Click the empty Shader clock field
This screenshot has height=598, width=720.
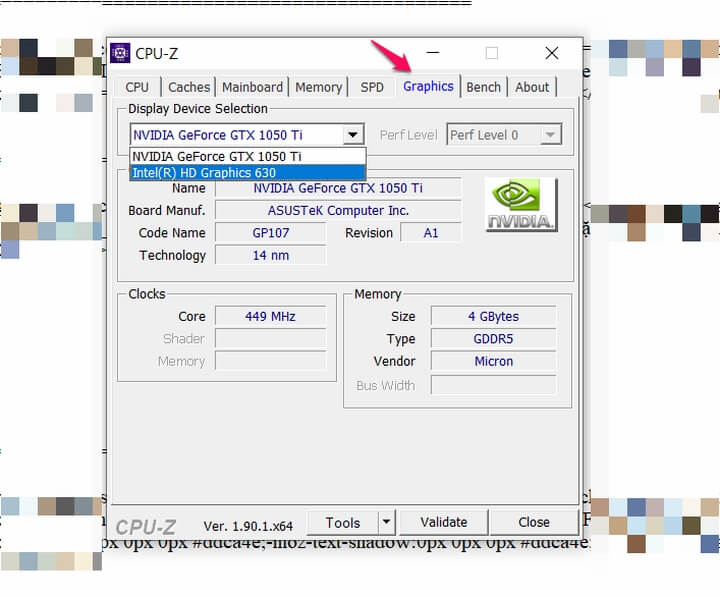(270, 338)
